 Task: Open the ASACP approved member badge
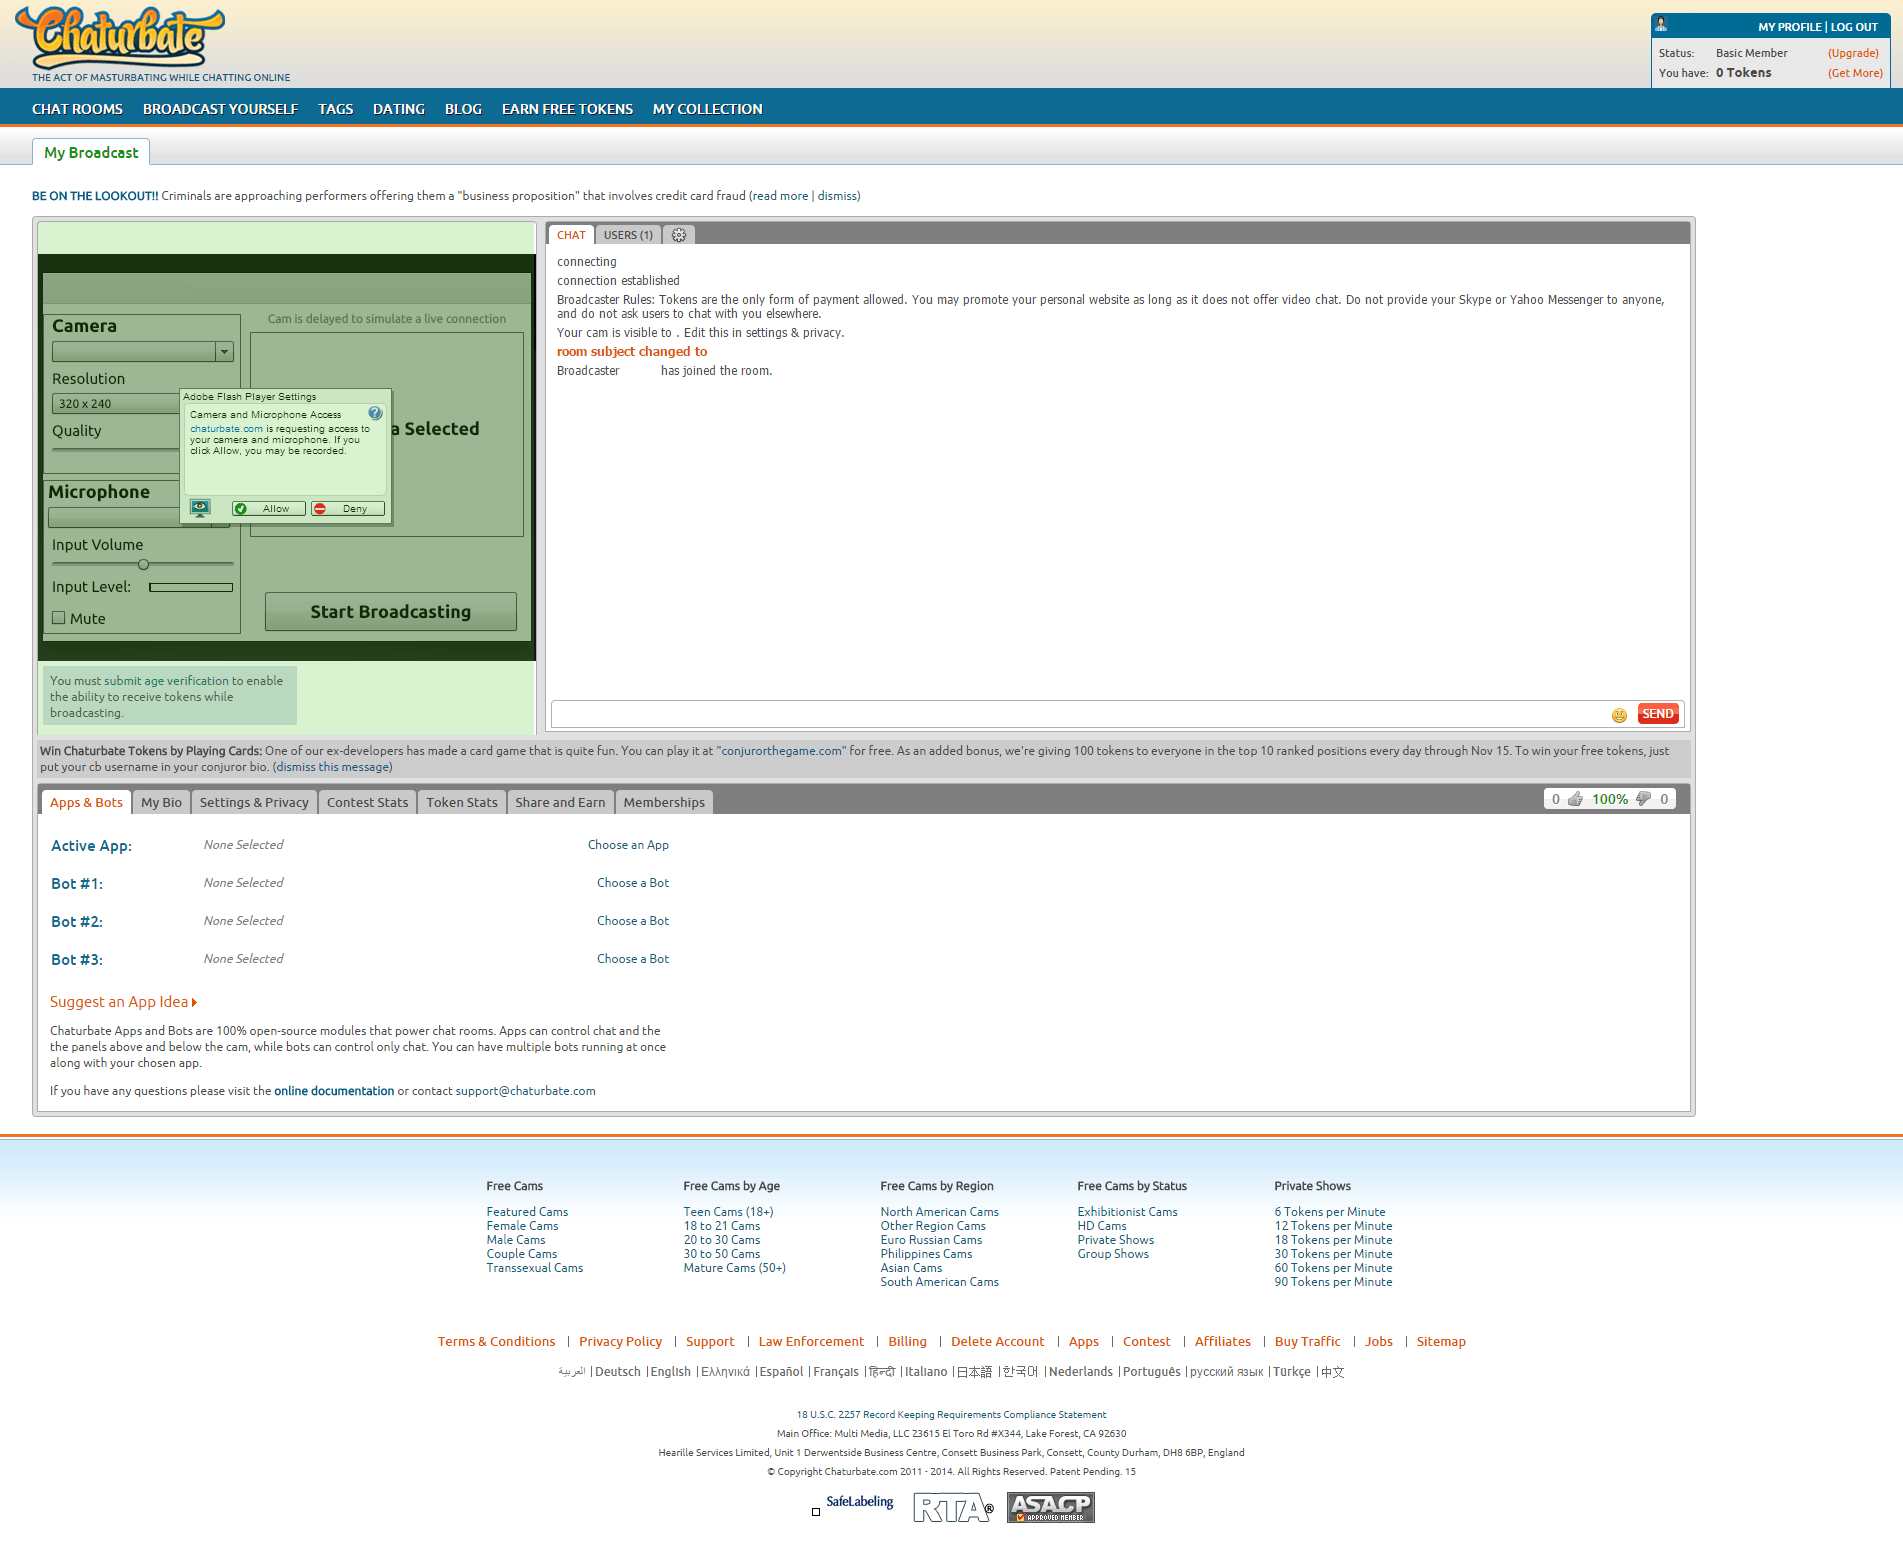1051,1507
